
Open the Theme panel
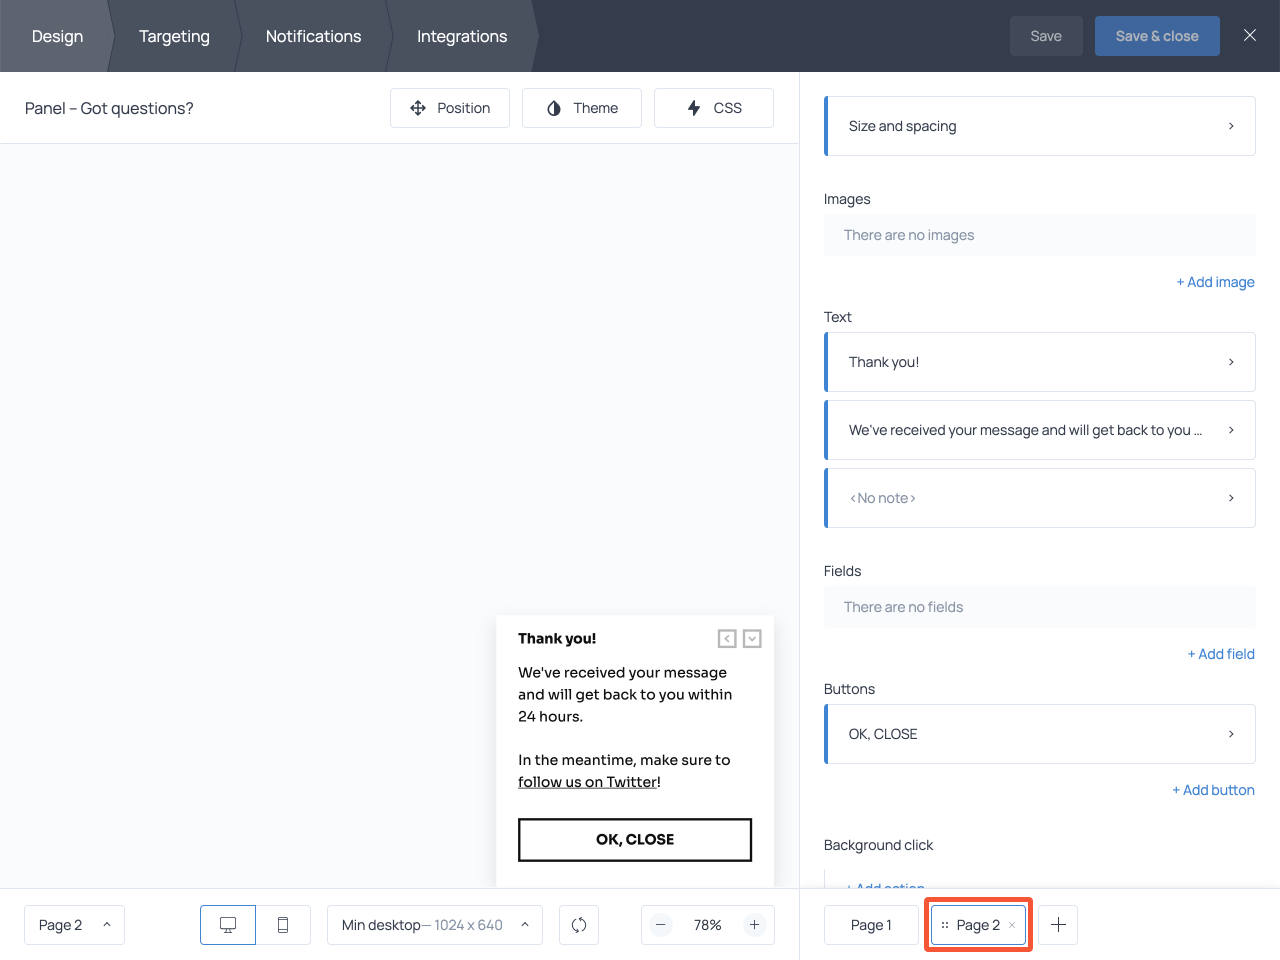[x=581, y=107]
